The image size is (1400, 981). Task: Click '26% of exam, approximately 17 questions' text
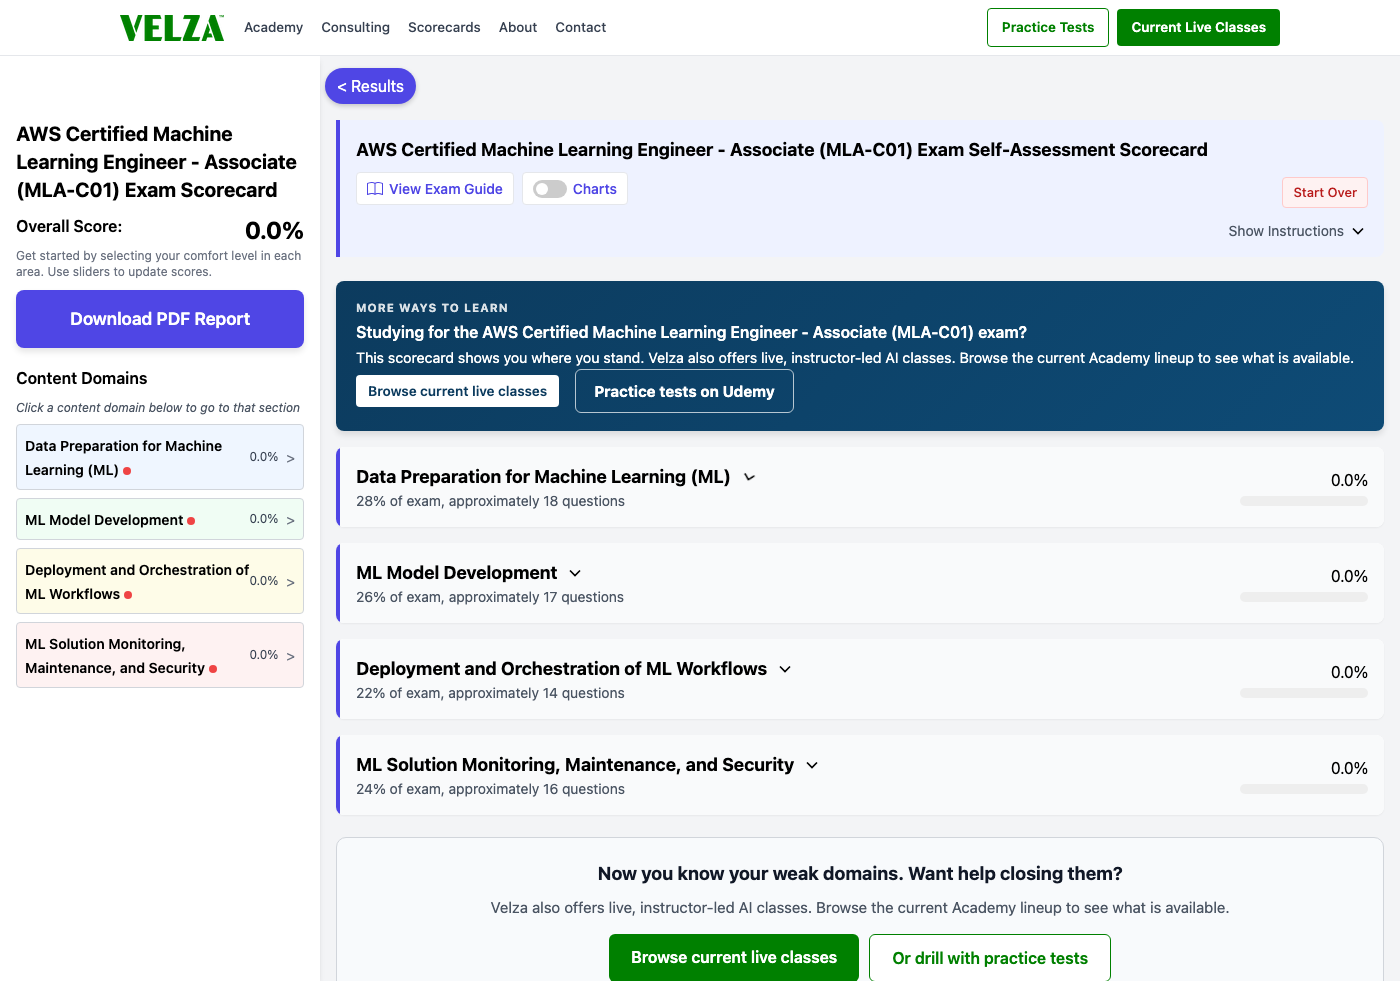pos(490,597)
